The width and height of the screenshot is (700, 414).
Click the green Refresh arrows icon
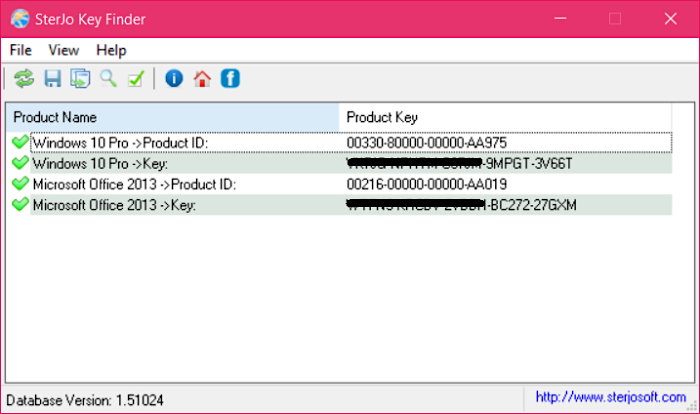click(x=24, y=79)
